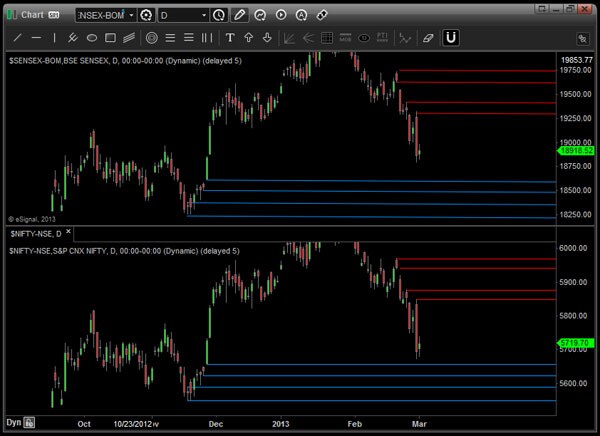Select the vertical line tool
Image resolution: width=600 pixels, height=436 pixels.
coord(54,38)
